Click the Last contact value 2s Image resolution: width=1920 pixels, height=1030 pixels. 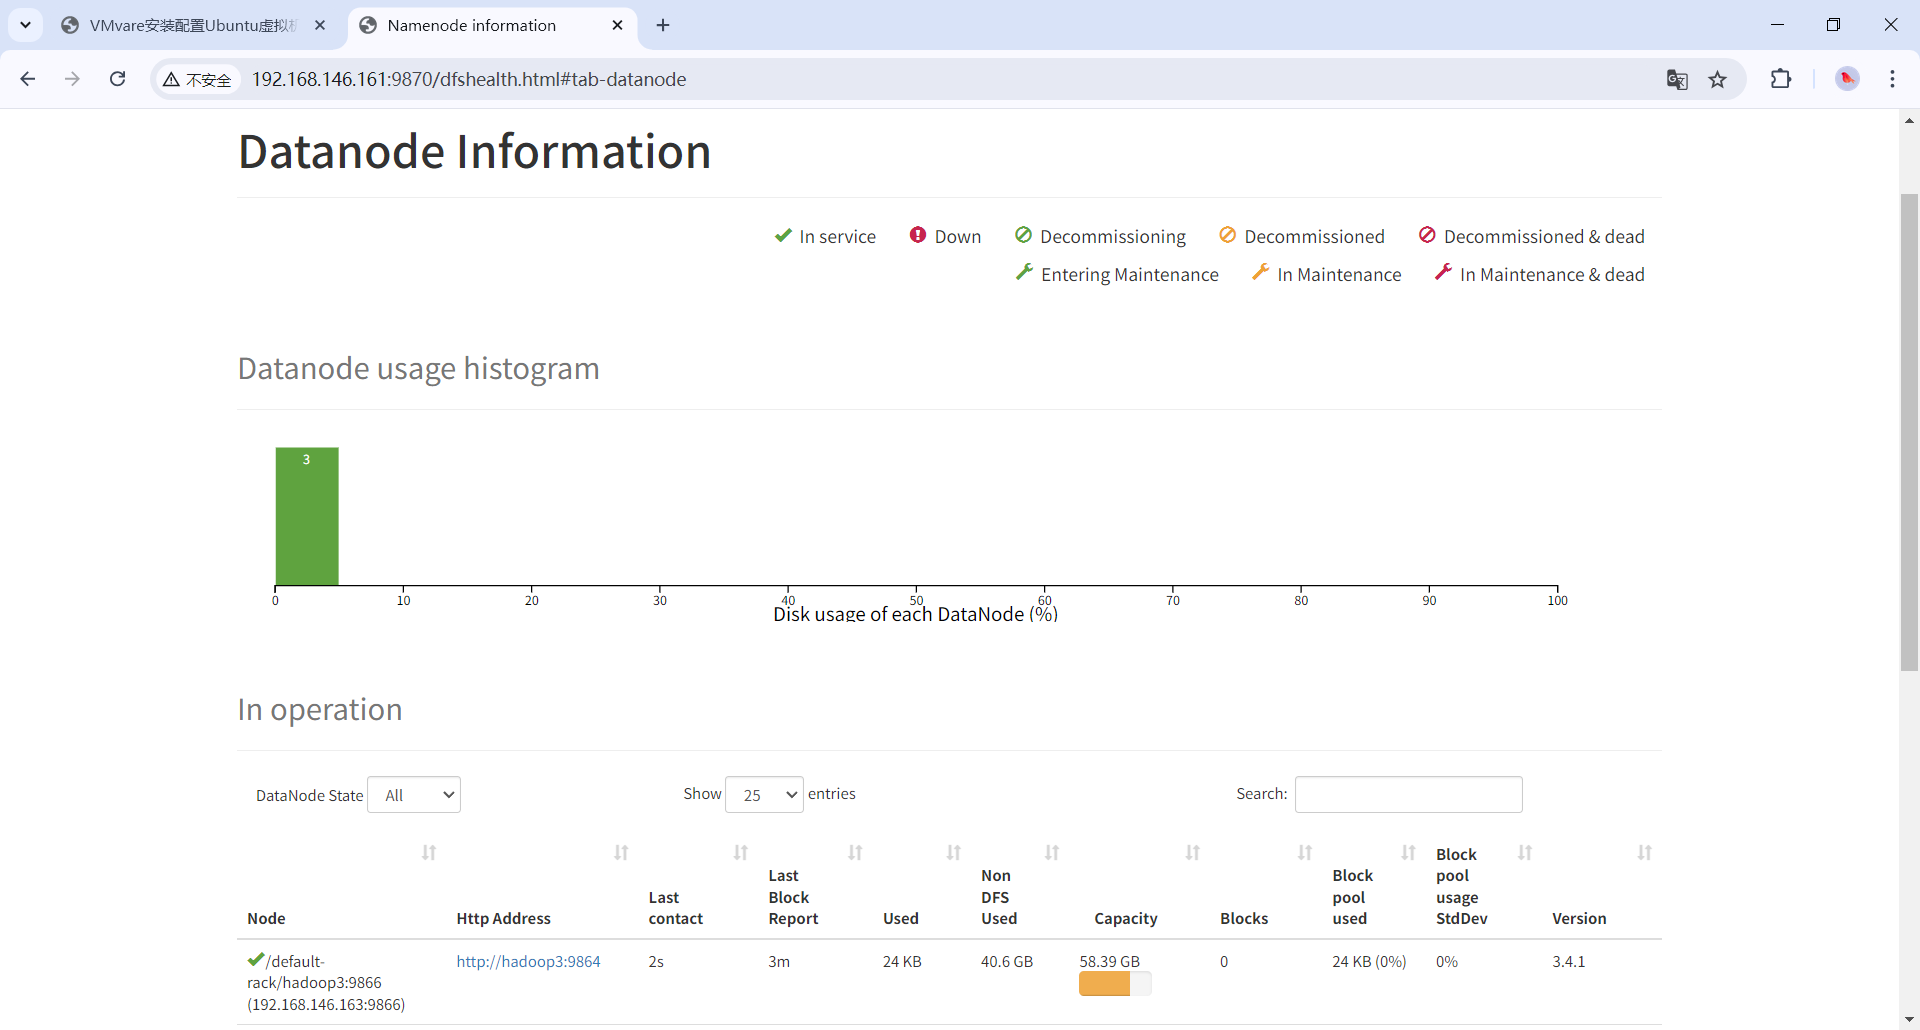[656, 962]
